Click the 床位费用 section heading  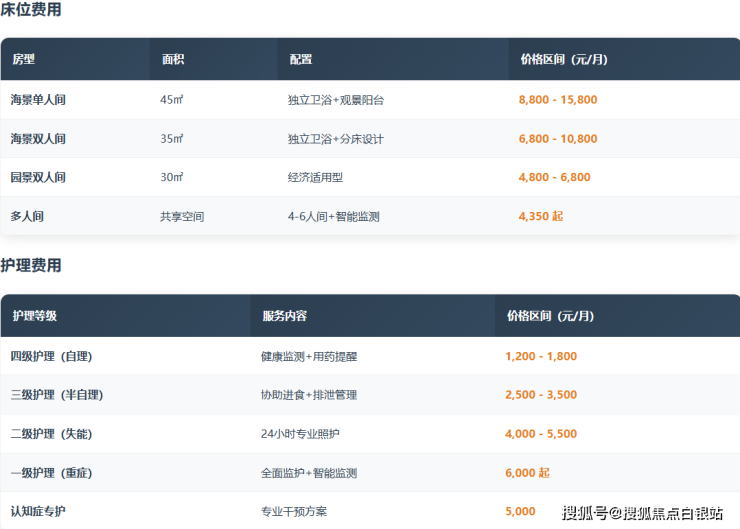[31, 10]
